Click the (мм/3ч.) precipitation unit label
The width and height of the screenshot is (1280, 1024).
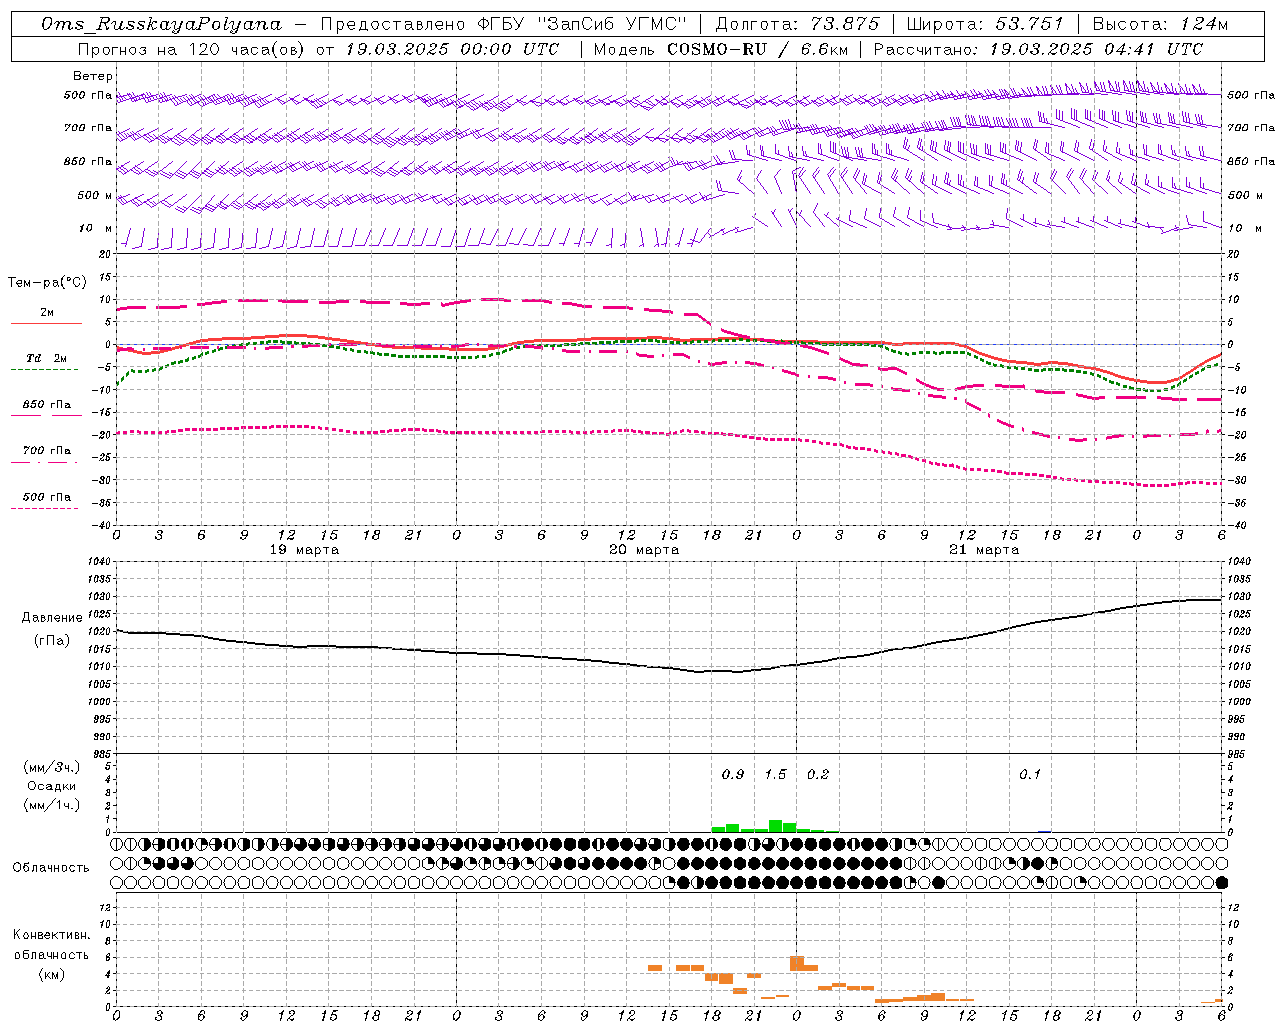[51, 767]
